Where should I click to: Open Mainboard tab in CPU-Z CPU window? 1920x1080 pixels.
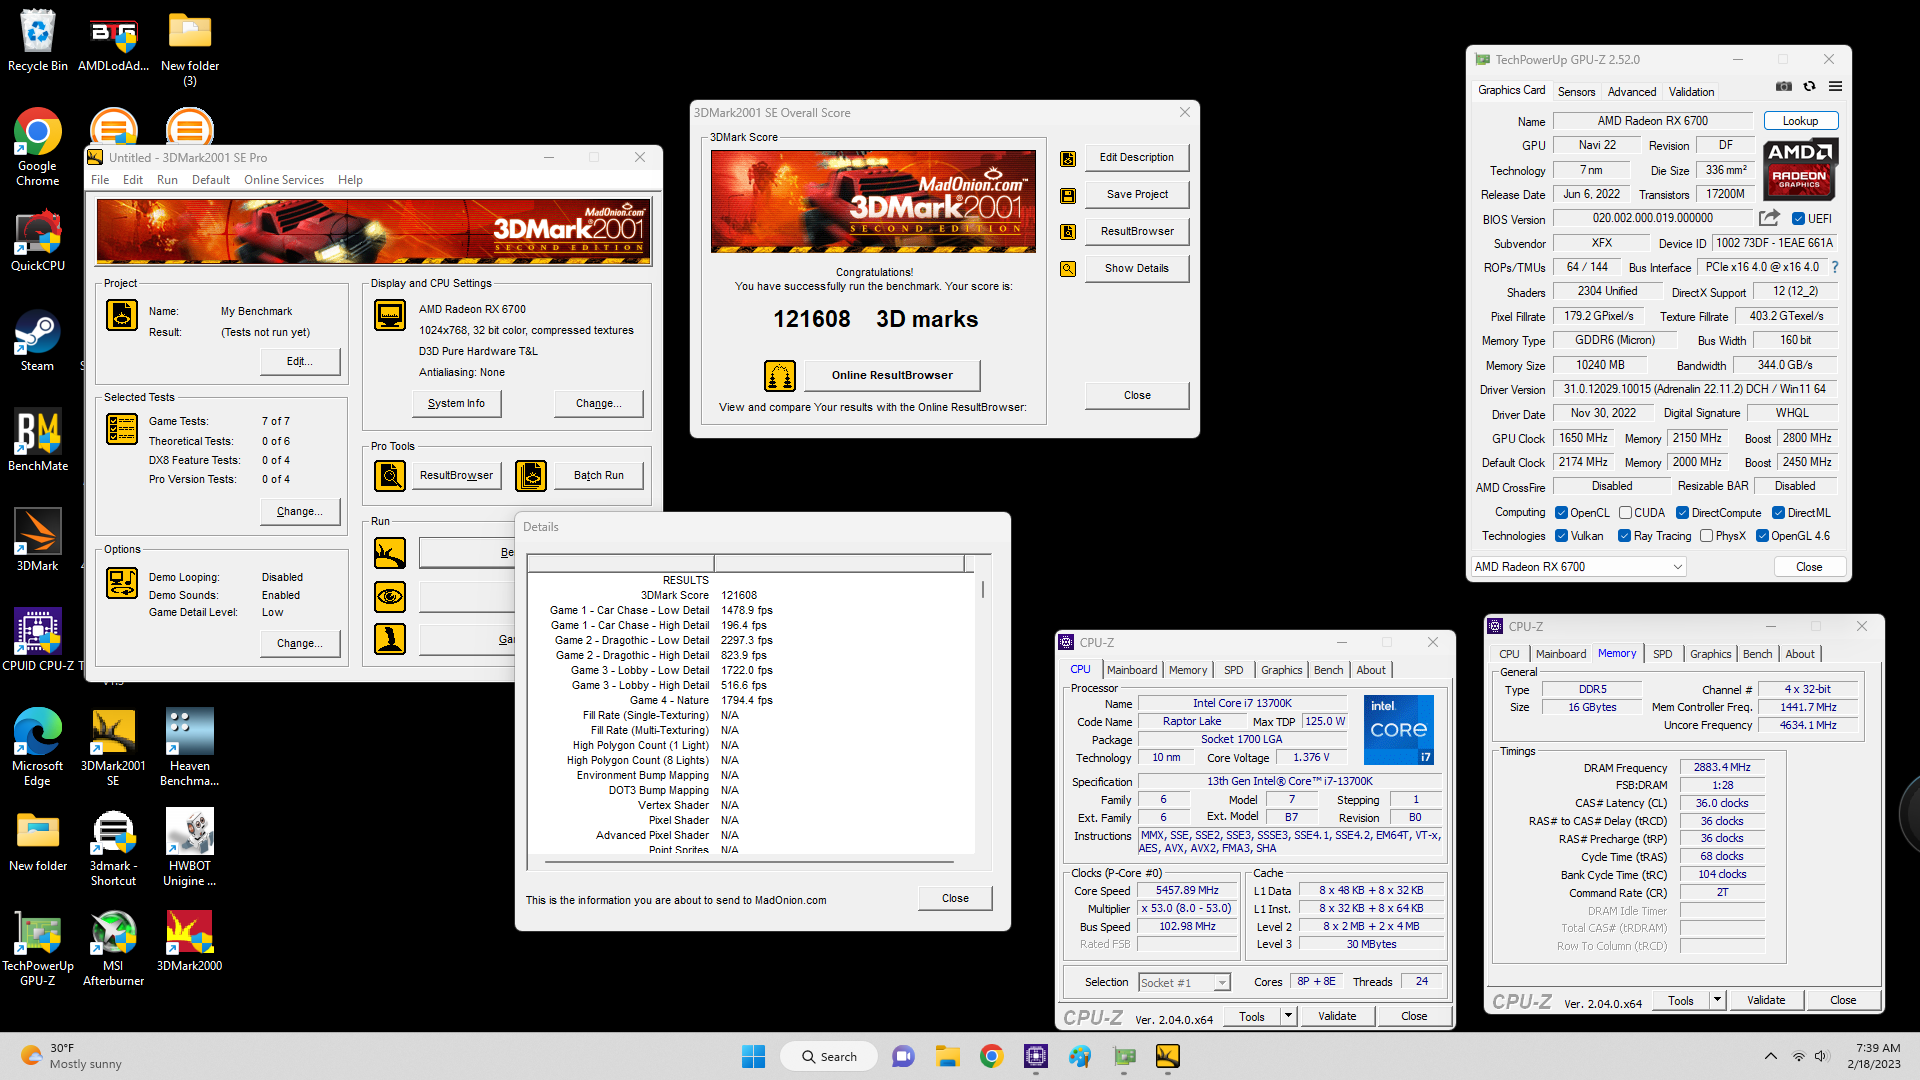1132,670
